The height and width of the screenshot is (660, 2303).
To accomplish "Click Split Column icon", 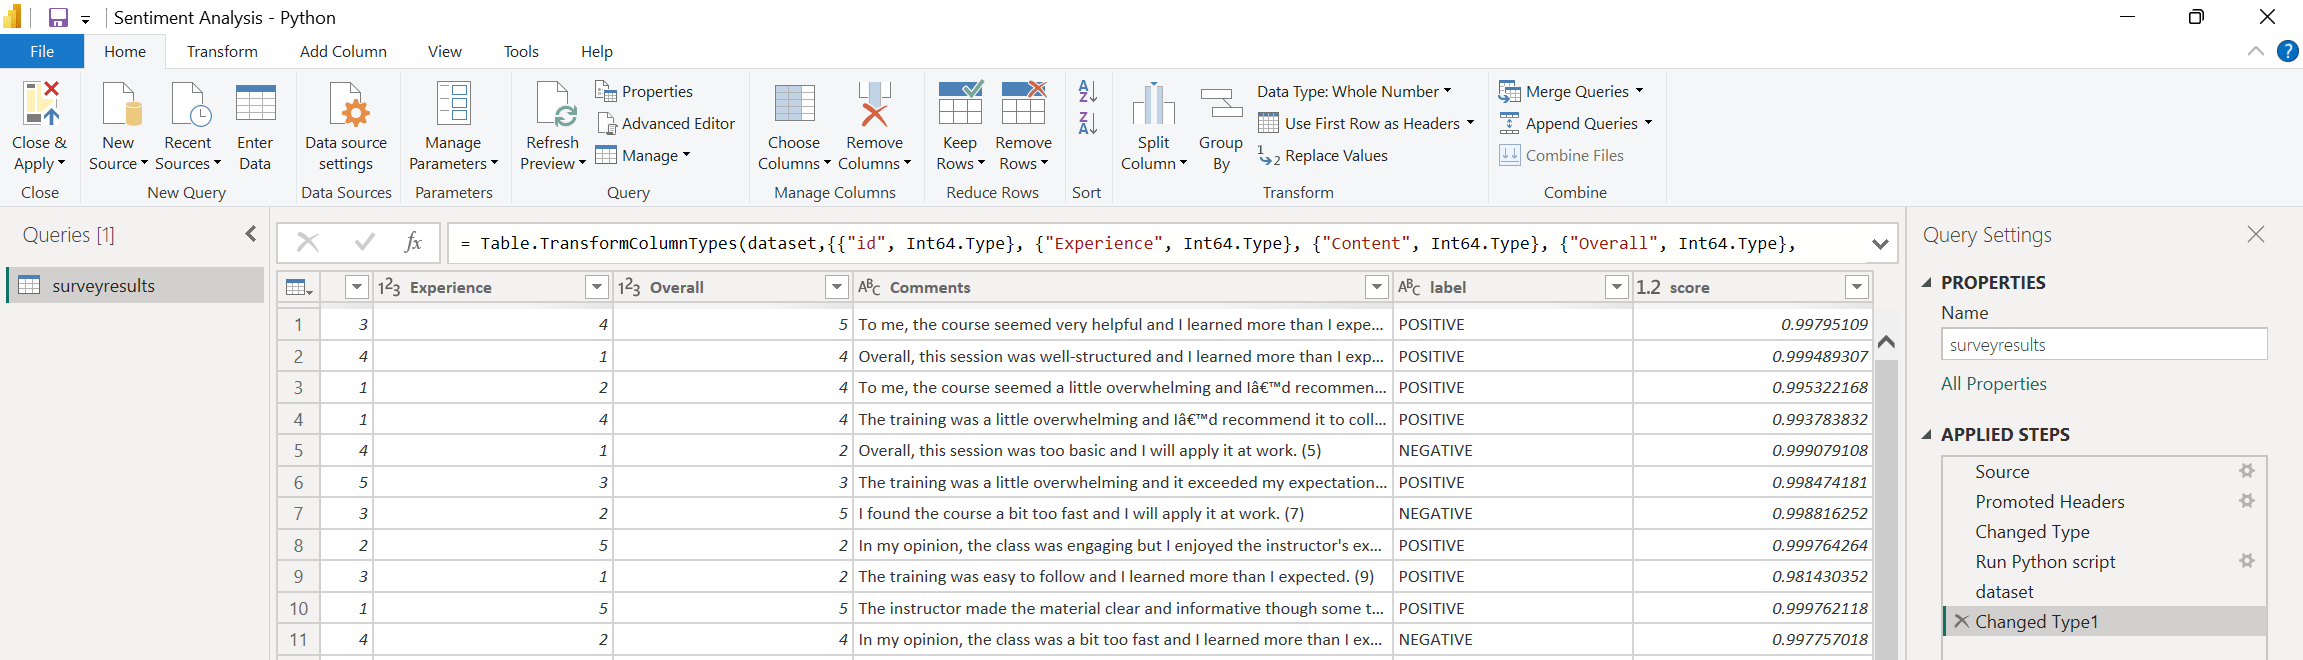I will [x=1154, y=104].
